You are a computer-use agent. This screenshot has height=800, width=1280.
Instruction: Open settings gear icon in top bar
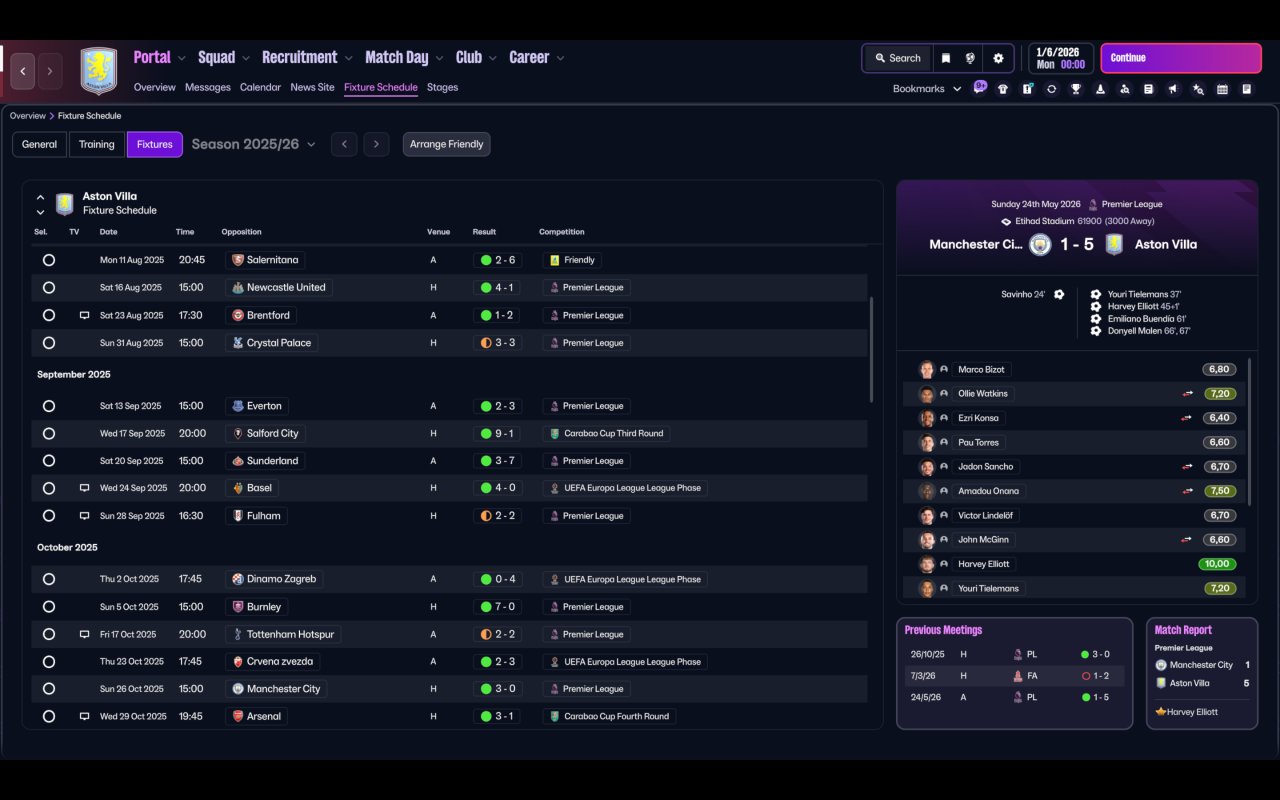click(998, 58)
